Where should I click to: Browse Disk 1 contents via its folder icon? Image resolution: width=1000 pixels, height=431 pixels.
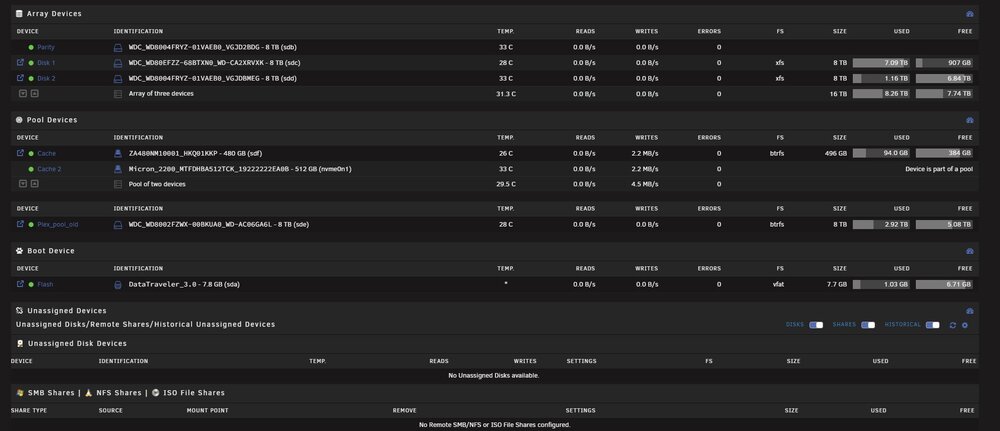tap(20, 62)
